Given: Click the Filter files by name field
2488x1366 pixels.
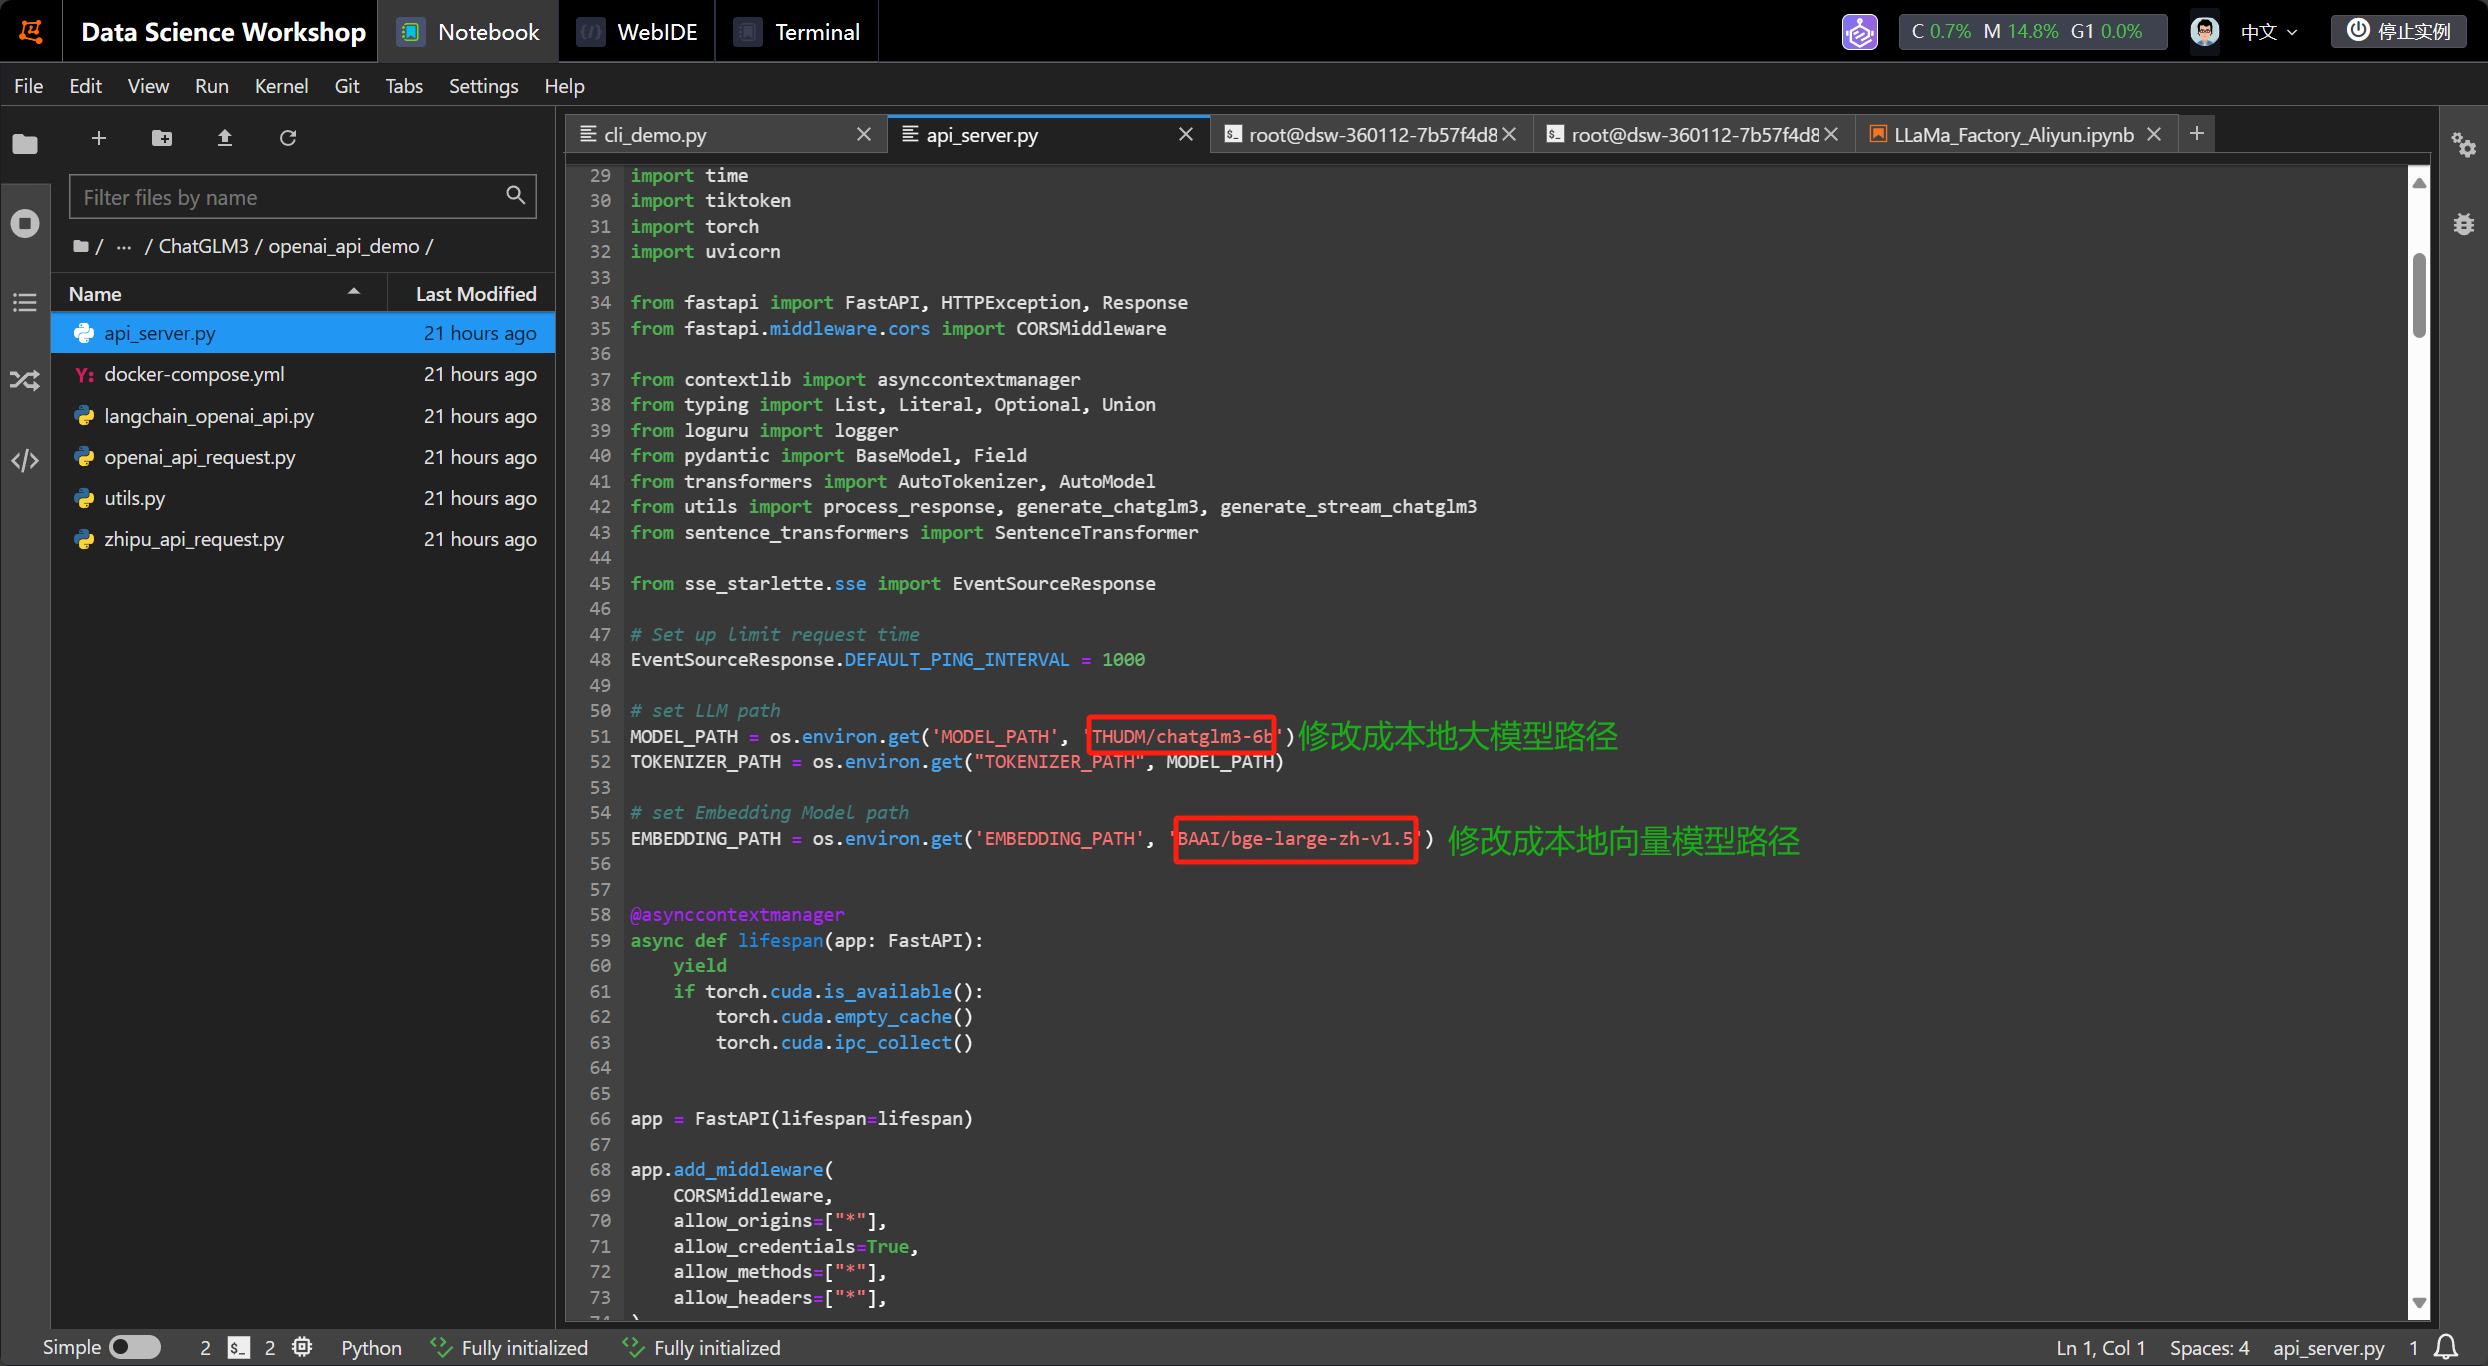Looking at the screenshot, I should [x=302, y=197].
